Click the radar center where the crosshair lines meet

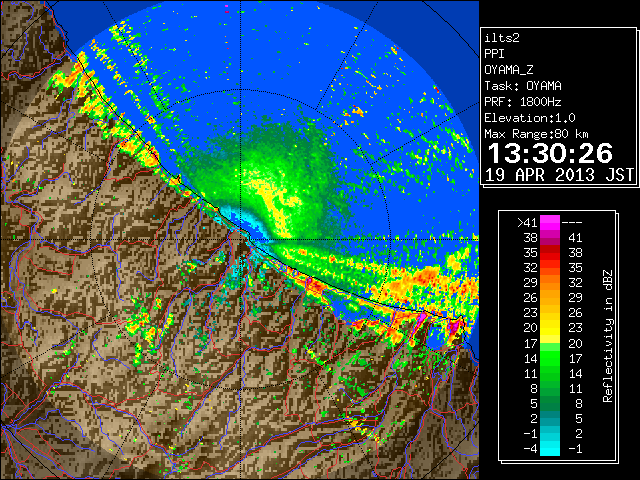click(x=241, y=240)
